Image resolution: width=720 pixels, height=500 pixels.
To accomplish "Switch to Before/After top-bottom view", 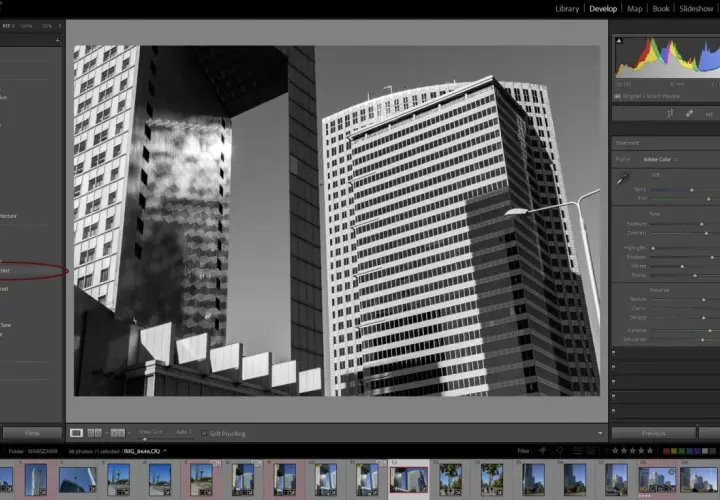I will click(118, 433).
